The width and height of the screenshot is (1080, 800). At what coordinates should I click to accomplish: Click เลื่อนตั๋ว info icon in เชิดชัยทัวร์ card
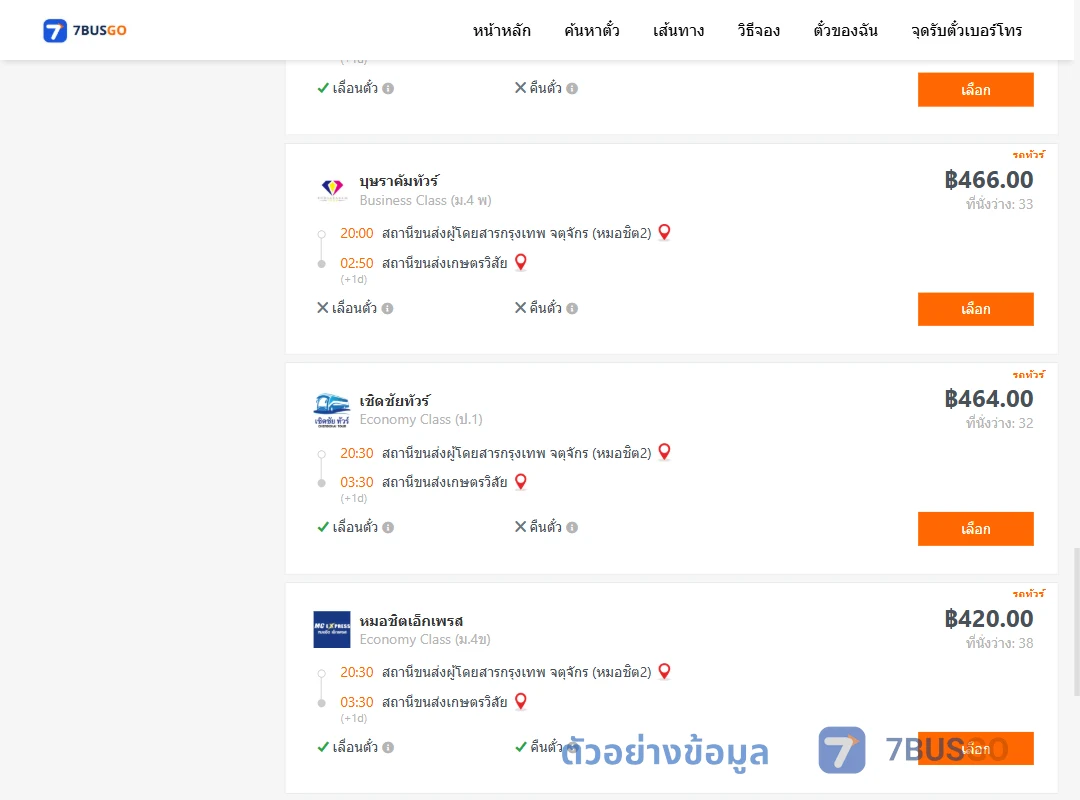point(388,528)
